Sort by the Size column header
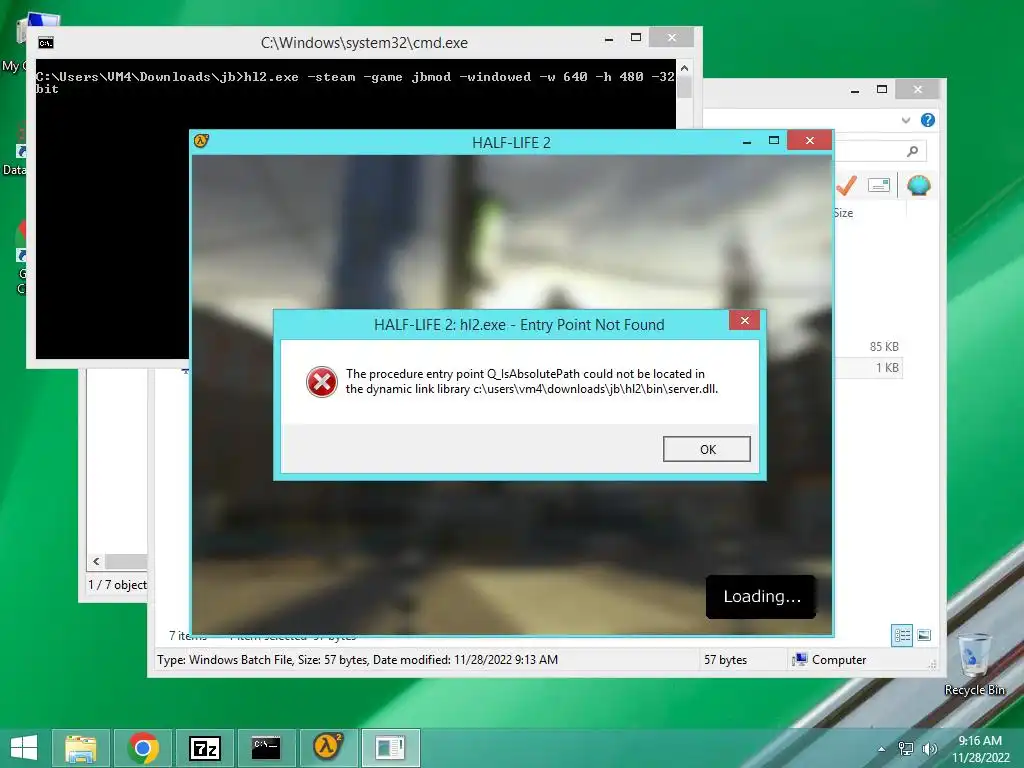The image size is (1024, 768). (843, 213)
